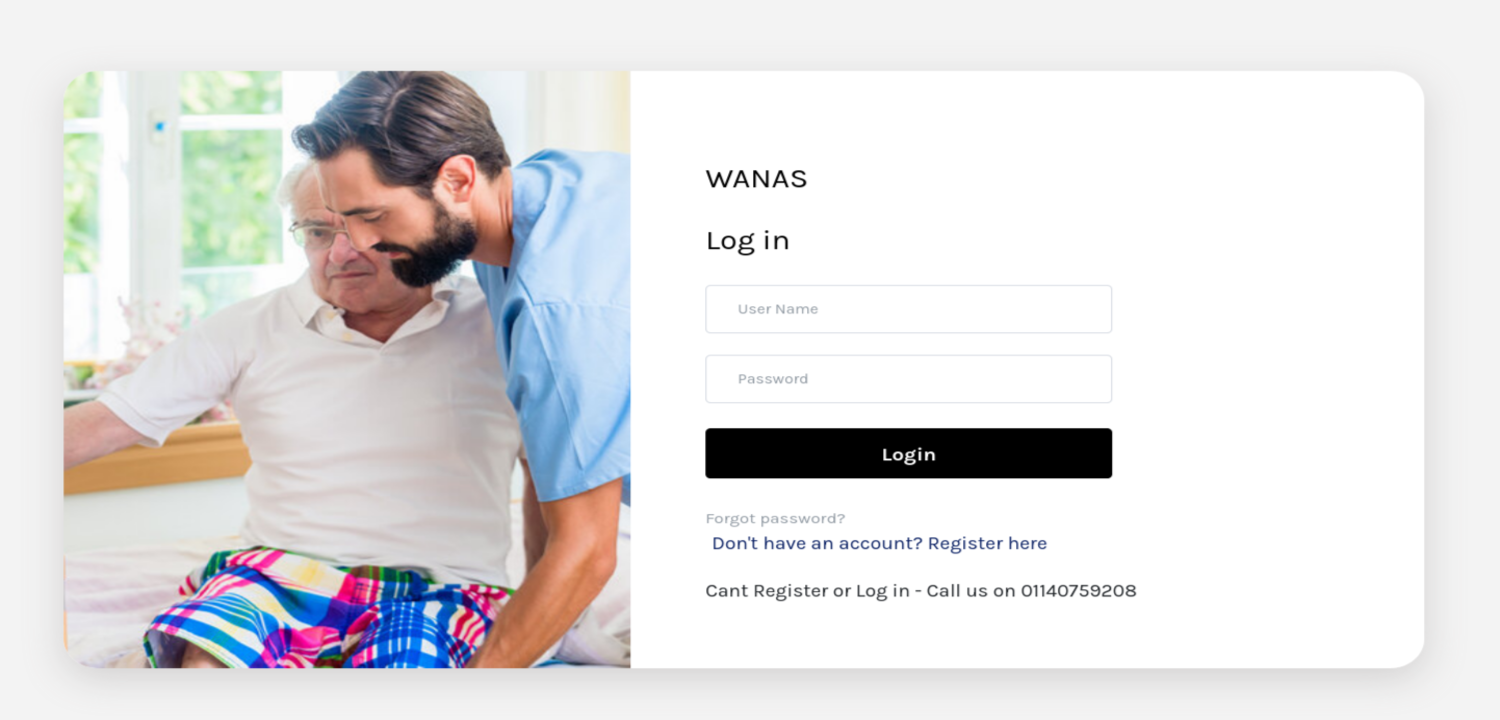Select the Password input field
Screen dimensions: 1500x720
tap(908, 379)
